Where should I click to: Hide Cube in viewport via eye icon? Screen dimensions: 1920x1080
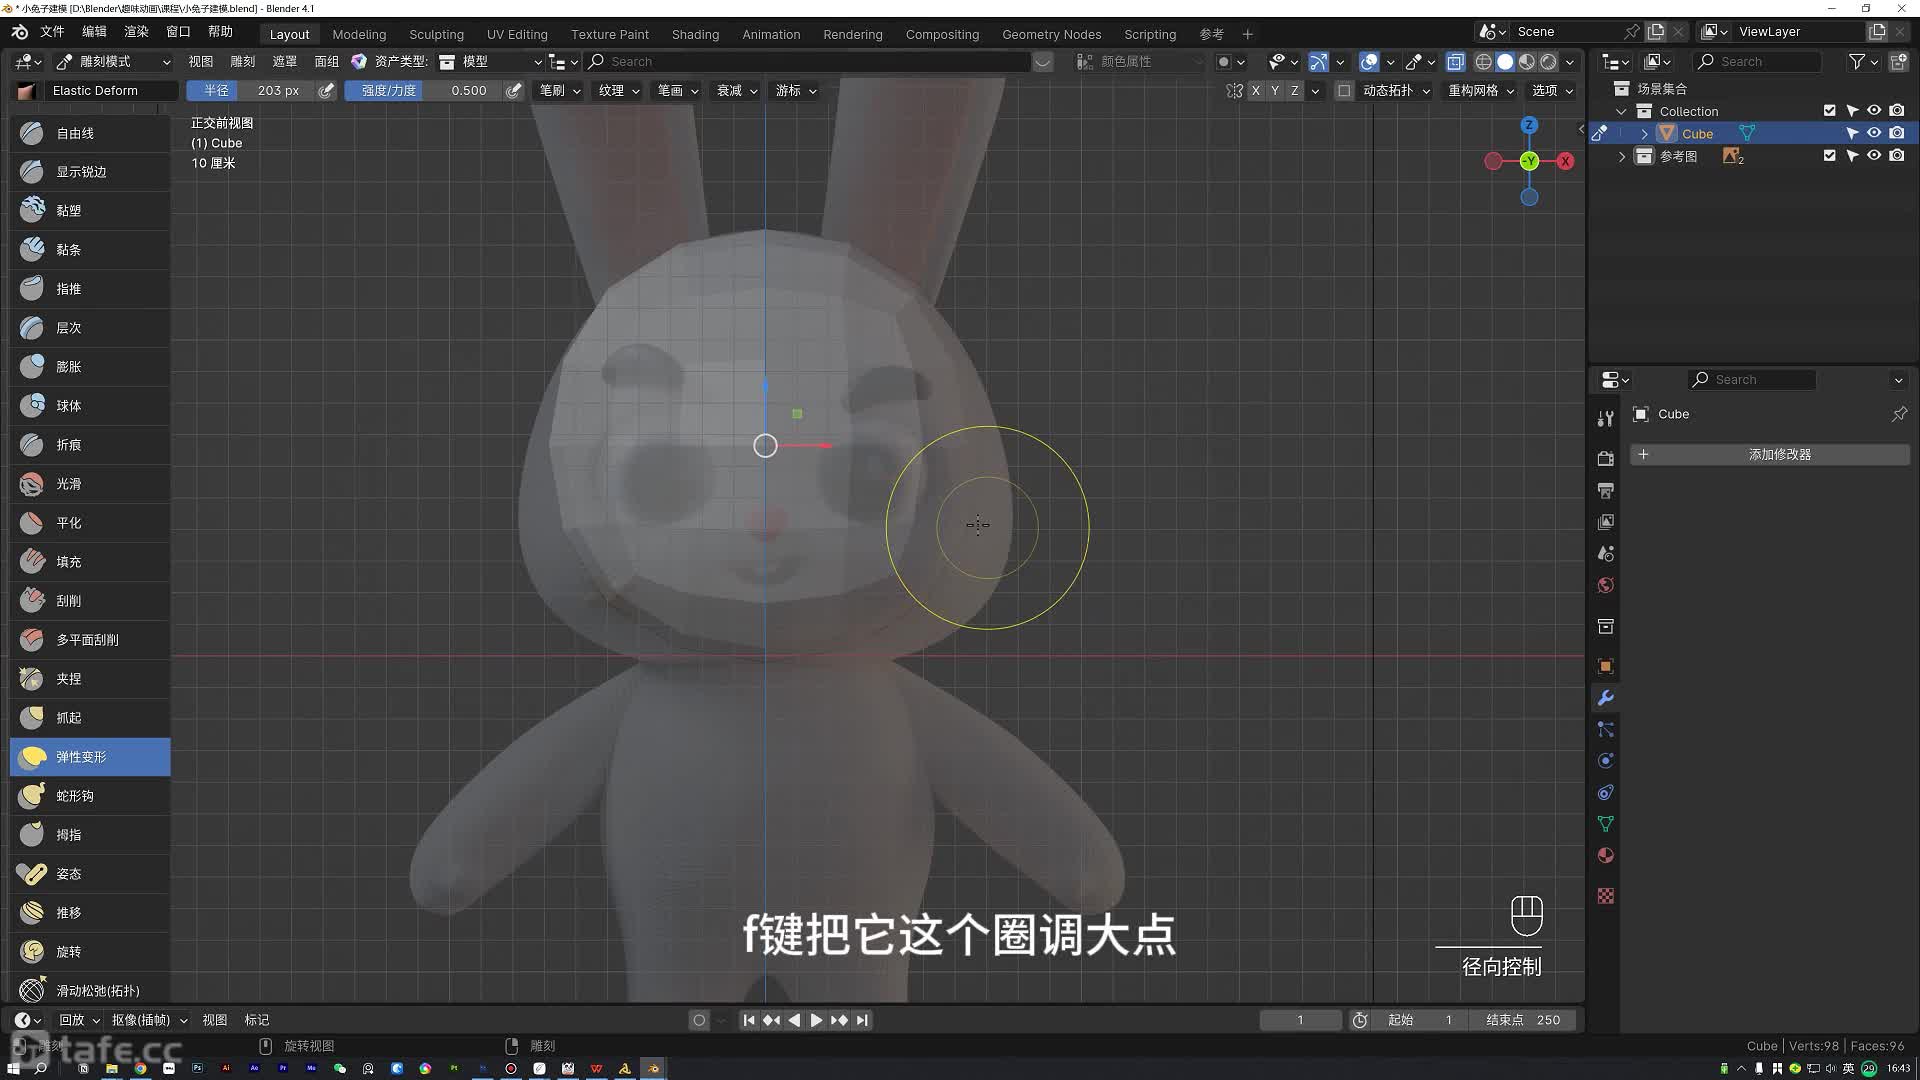click(1874, 133)
